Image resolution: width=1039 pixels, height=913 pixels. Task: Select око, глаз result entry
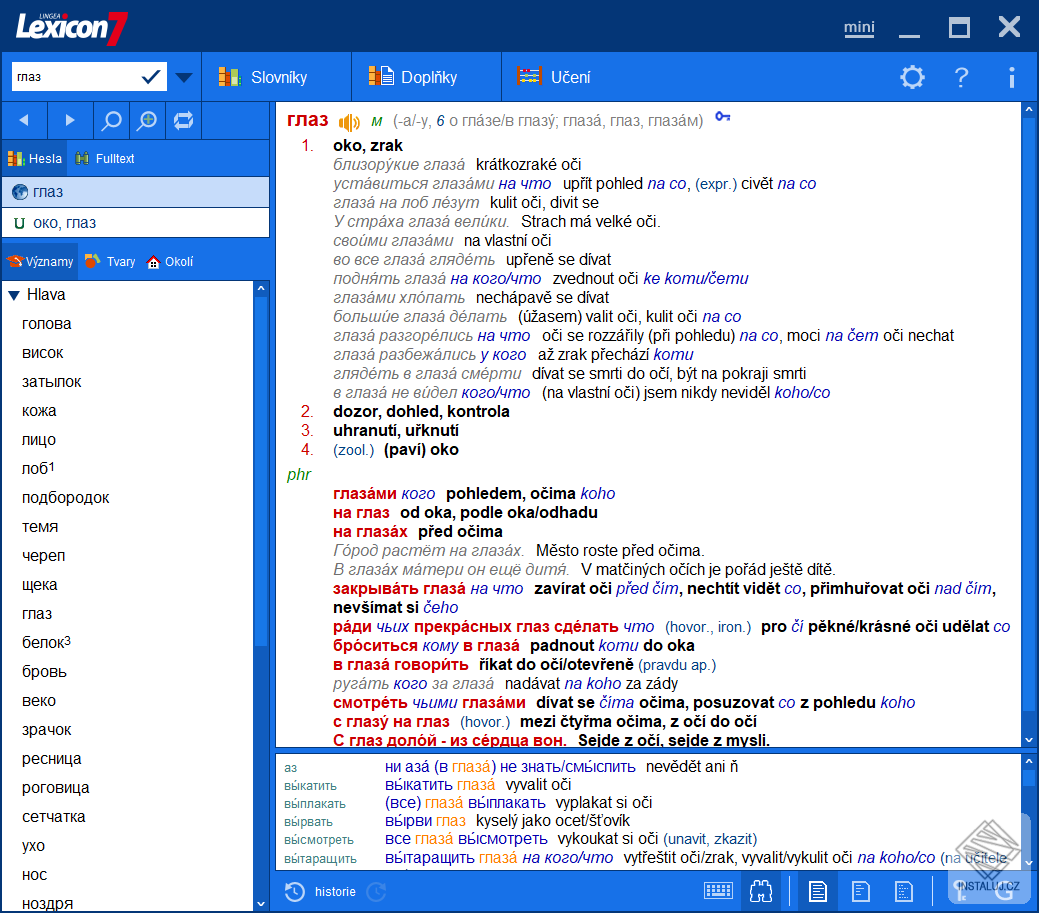pos(136,223)
